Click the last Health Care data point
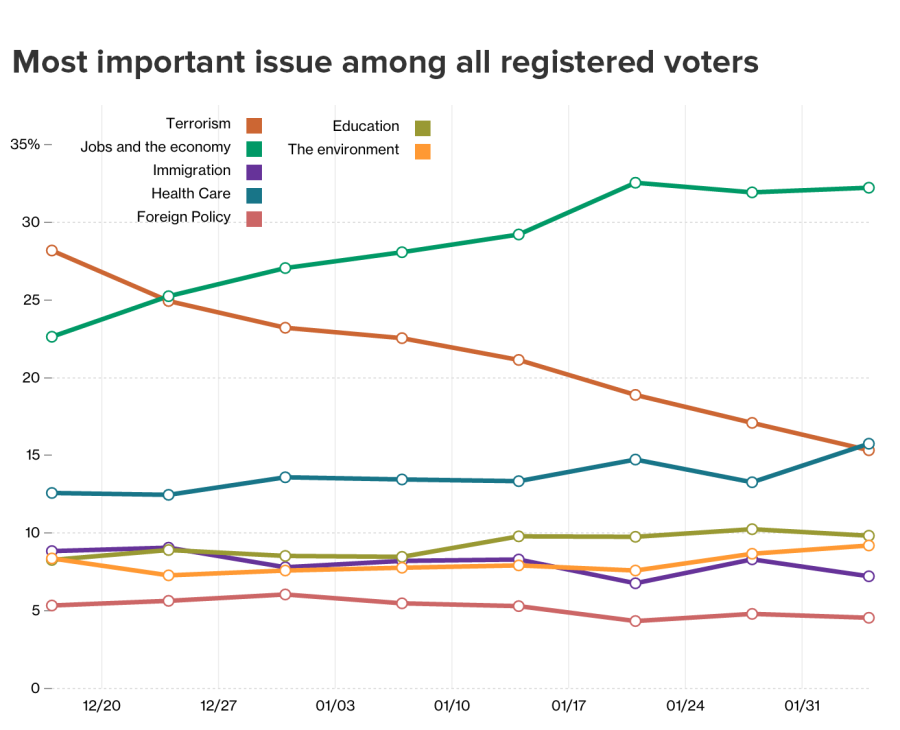900x730 pixels. click(869, 443)
